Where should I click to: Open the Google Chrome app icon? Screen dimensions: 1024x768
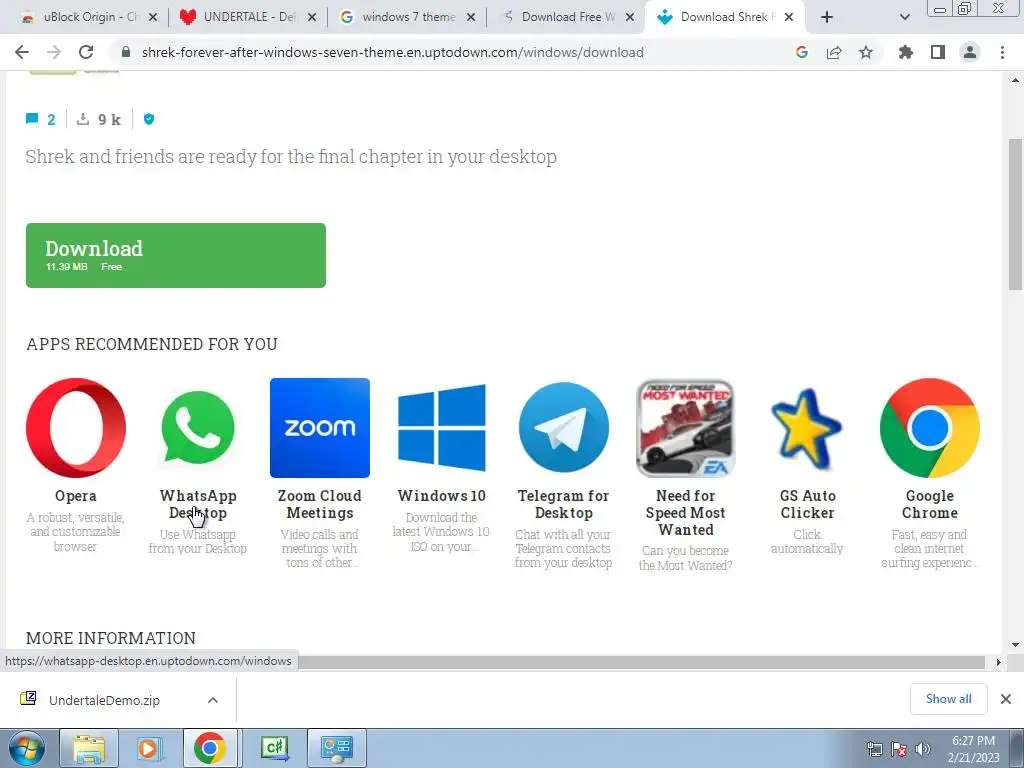(x=929, y=428)
